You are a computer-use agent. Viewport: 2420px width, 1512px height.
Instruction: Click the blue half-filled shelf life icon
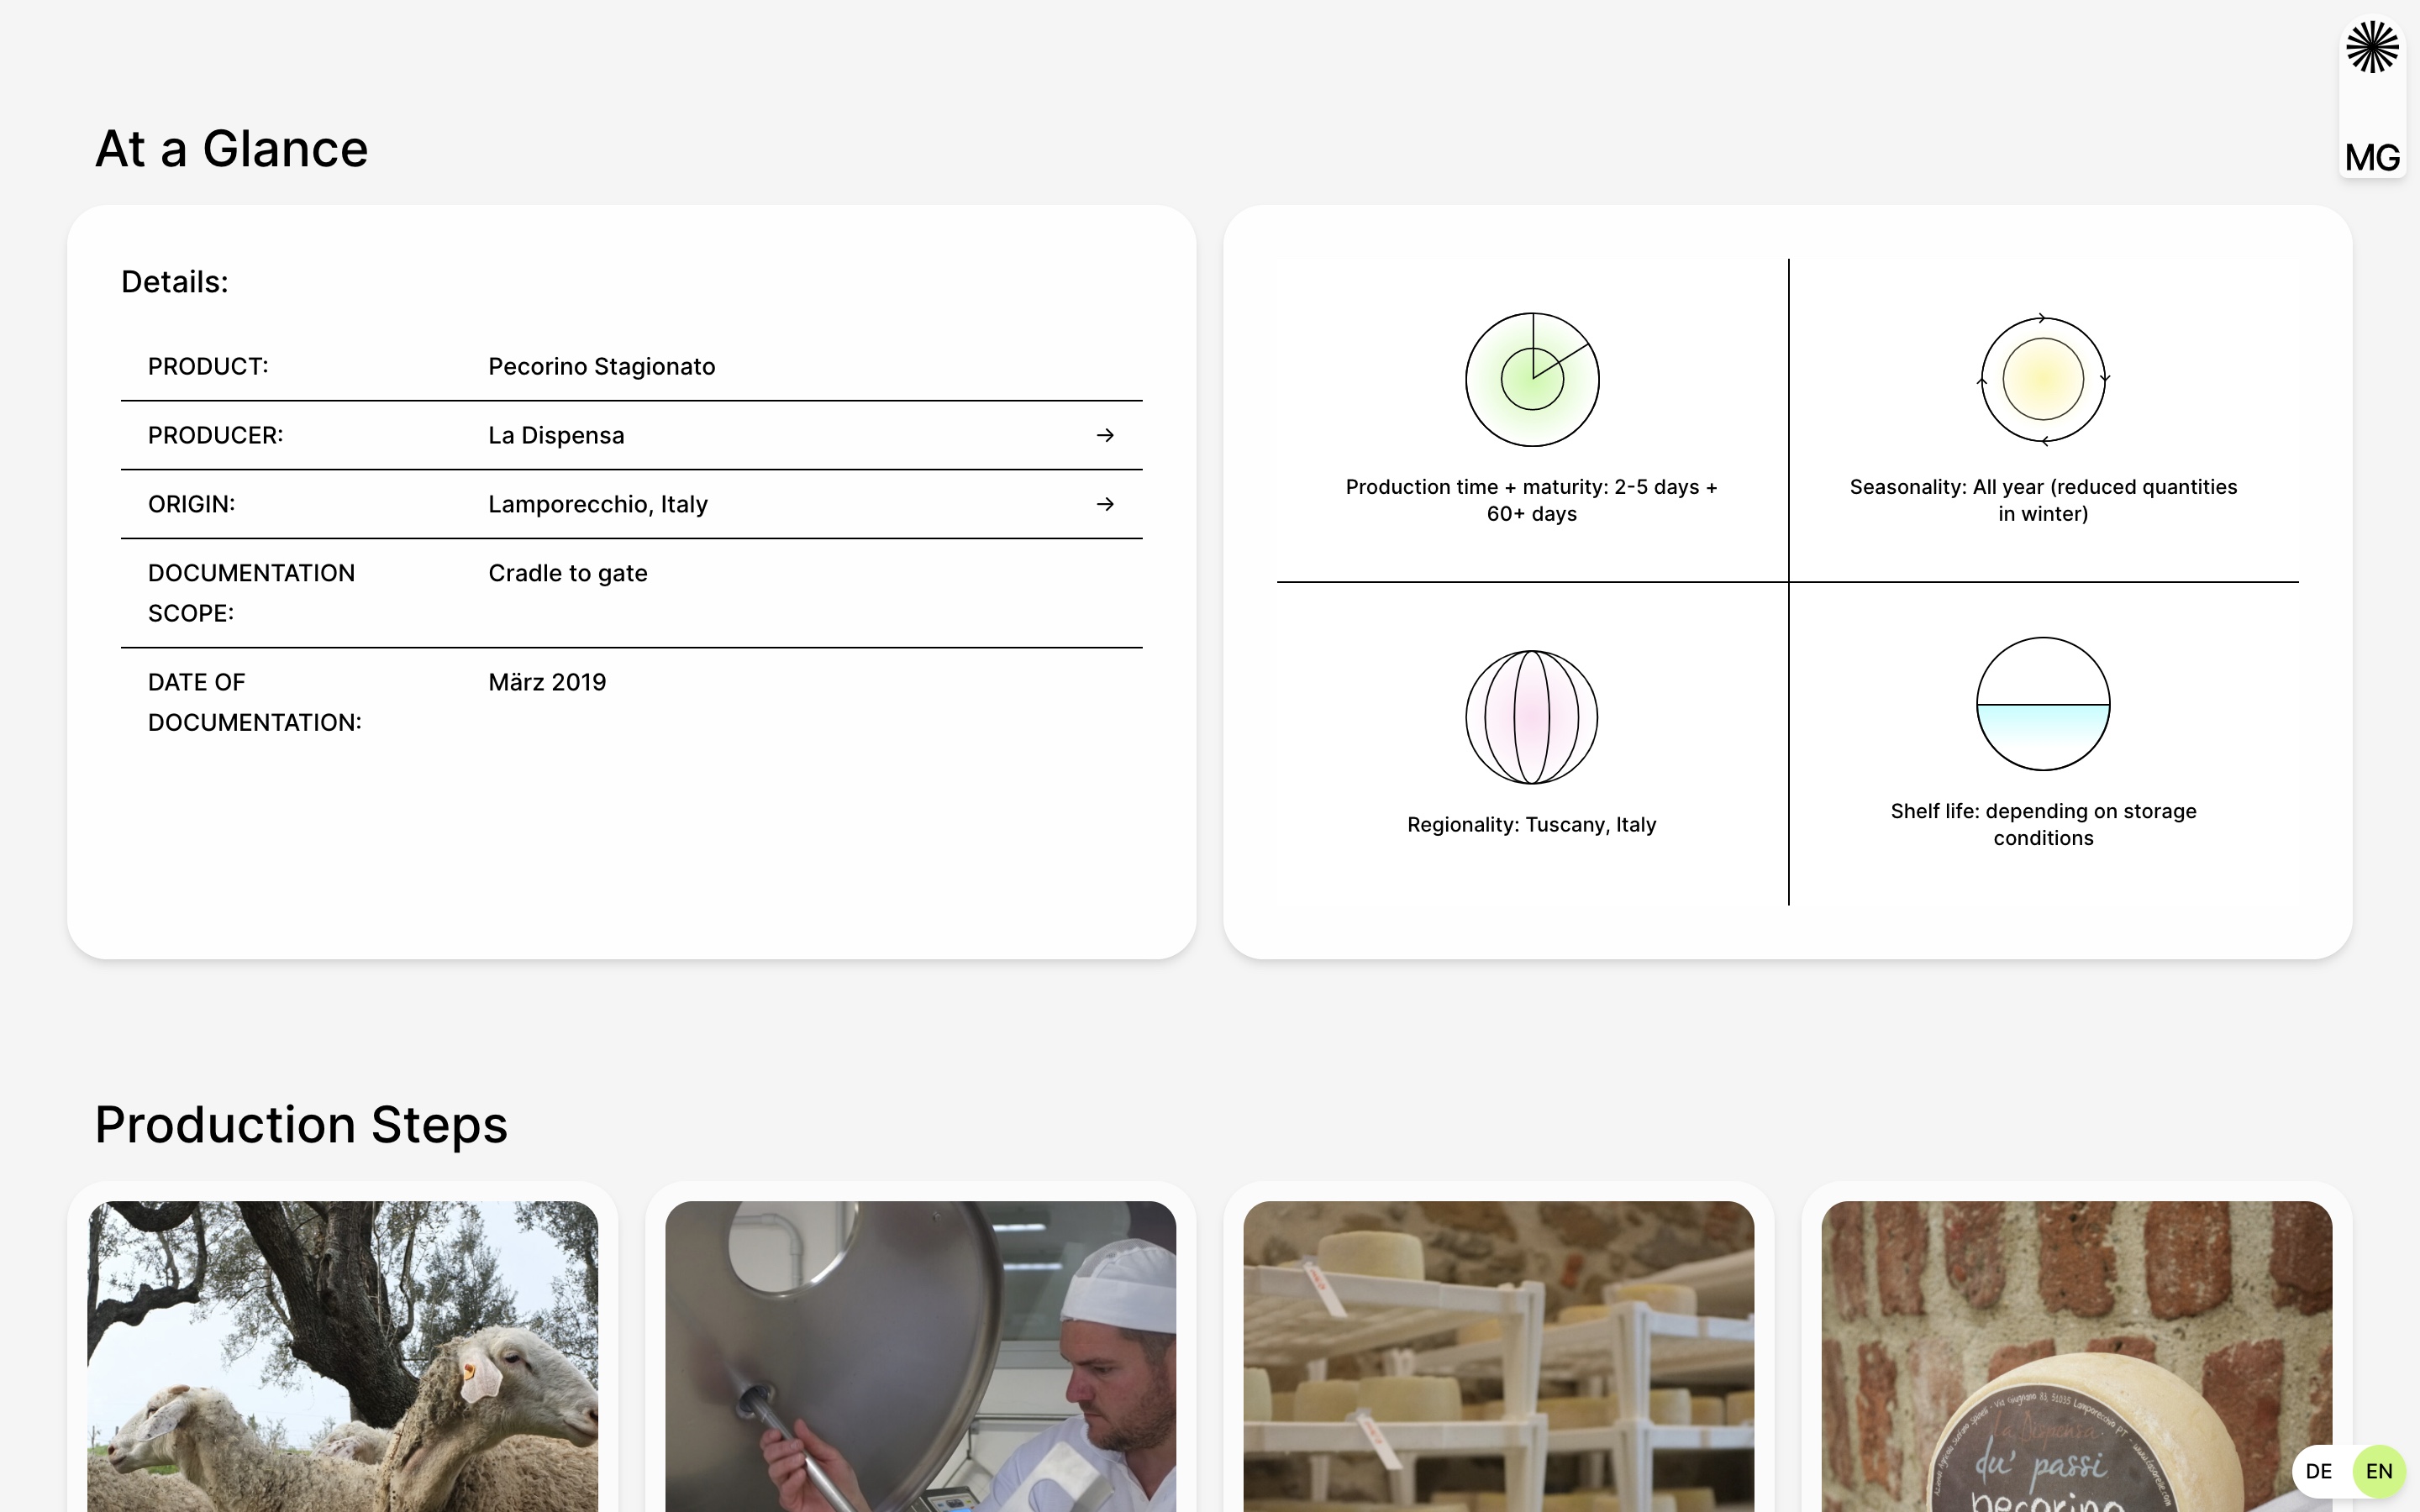(2043, 704)
